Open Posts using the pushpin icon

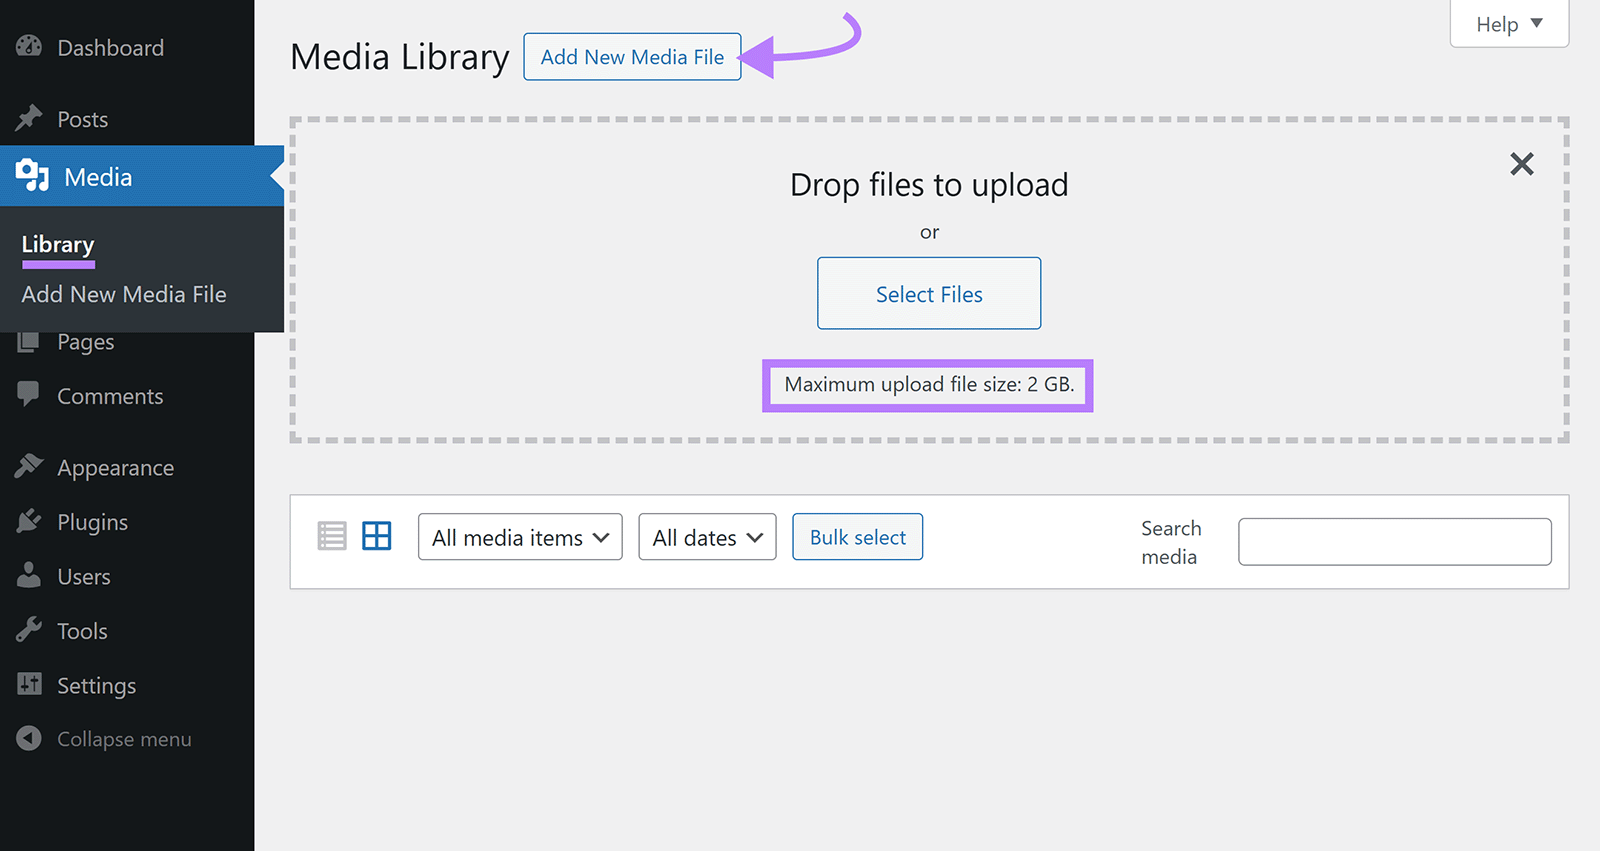pos(29,118)
